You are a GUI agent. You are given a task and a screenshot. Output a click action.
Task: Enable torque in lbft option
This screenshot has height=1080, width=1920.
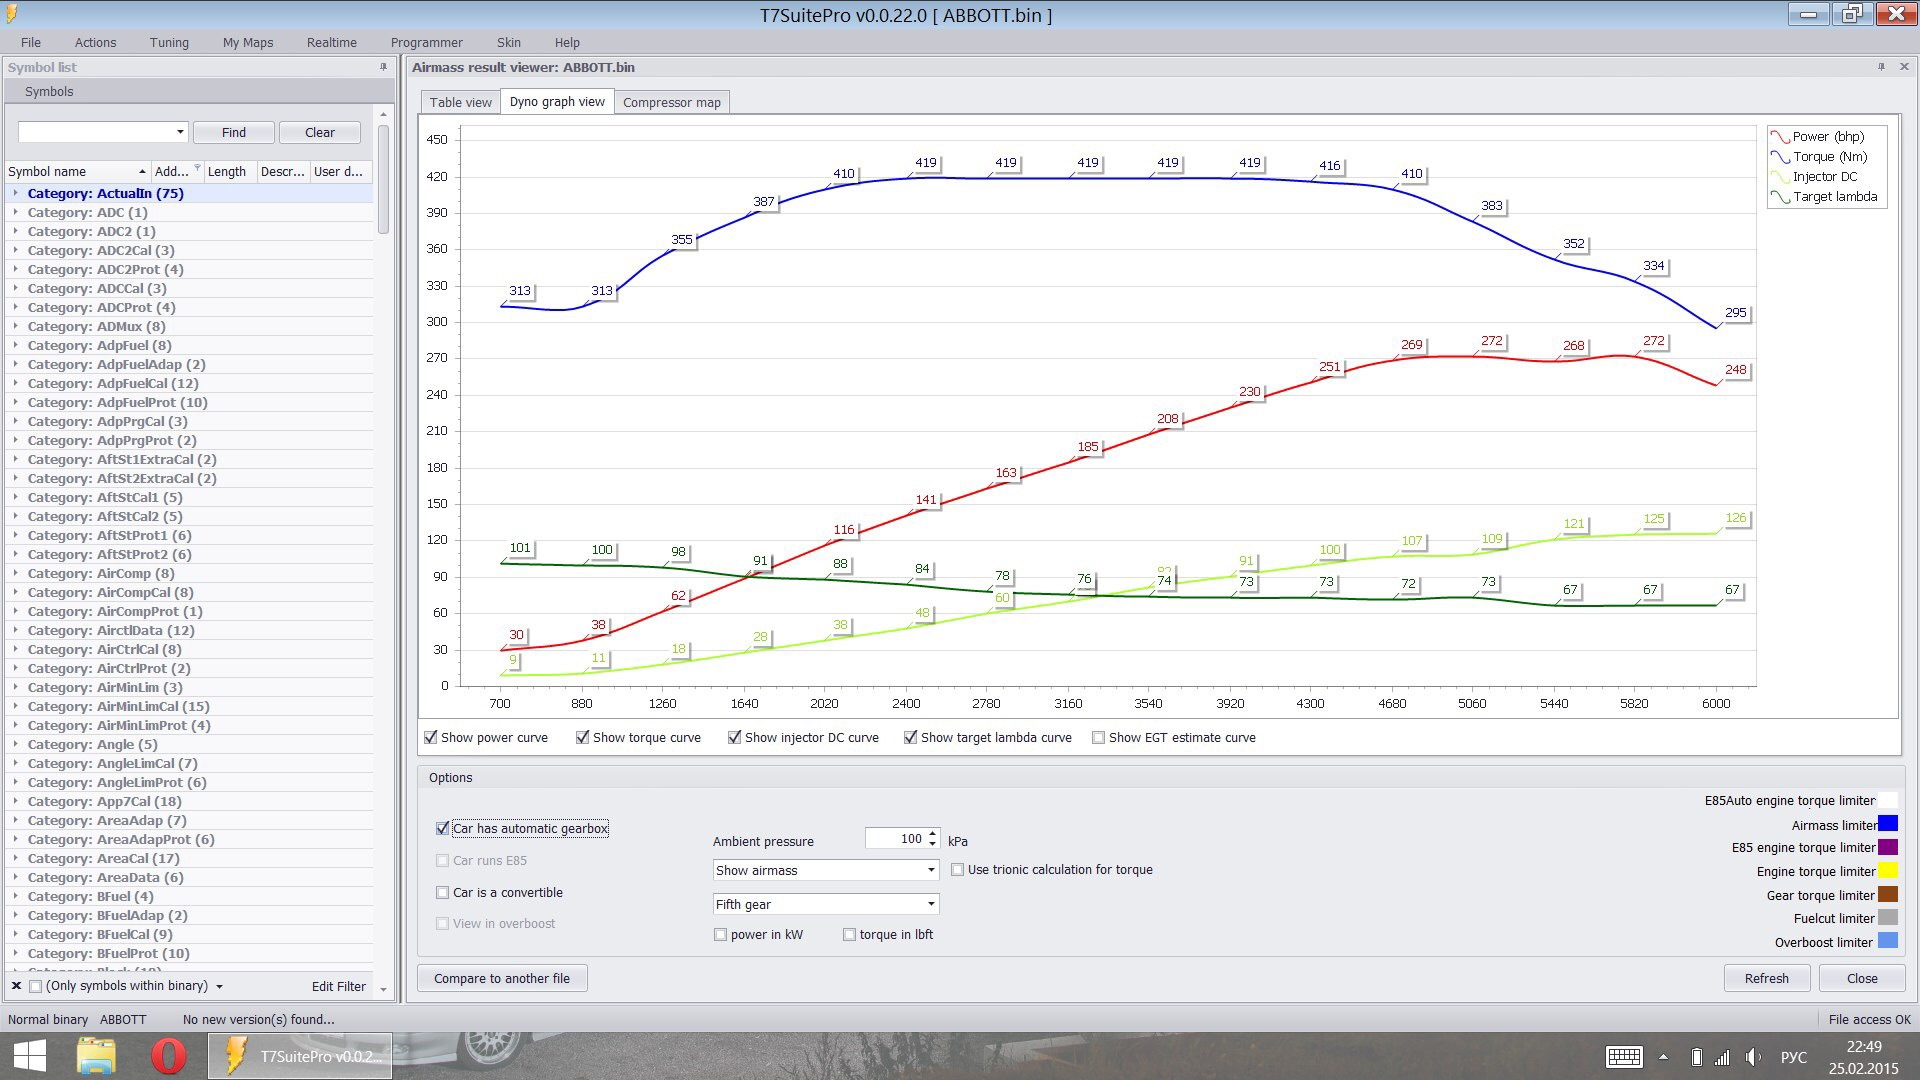coord(850,935)
